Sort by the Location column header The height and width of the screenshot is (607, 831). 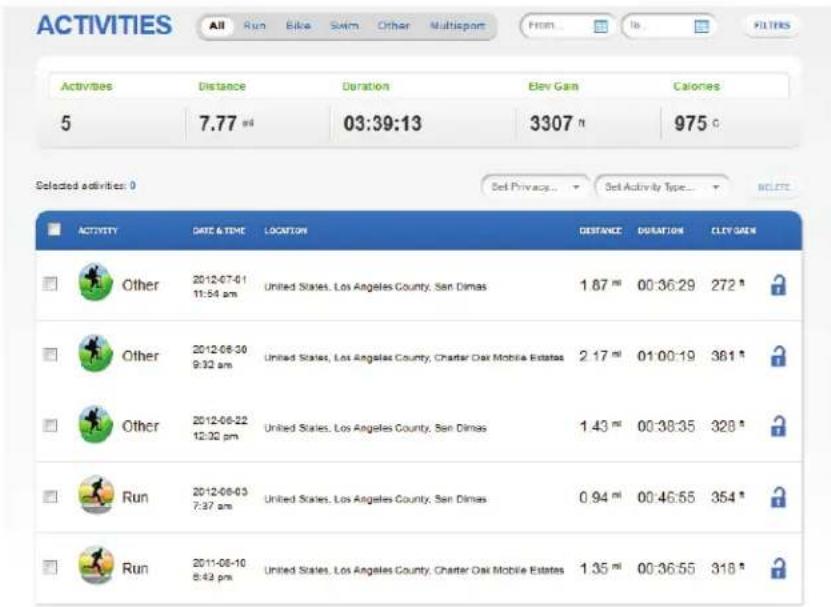[x=286, y=231]
